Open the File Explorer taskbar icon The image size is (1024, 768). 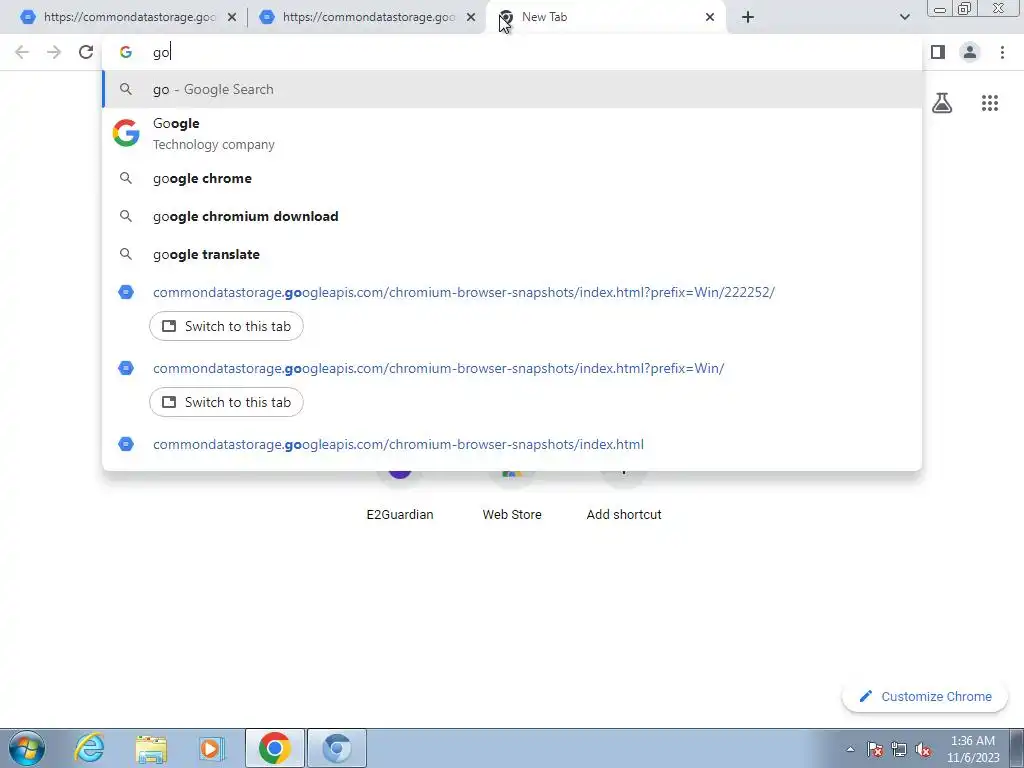tap(151, 748)
